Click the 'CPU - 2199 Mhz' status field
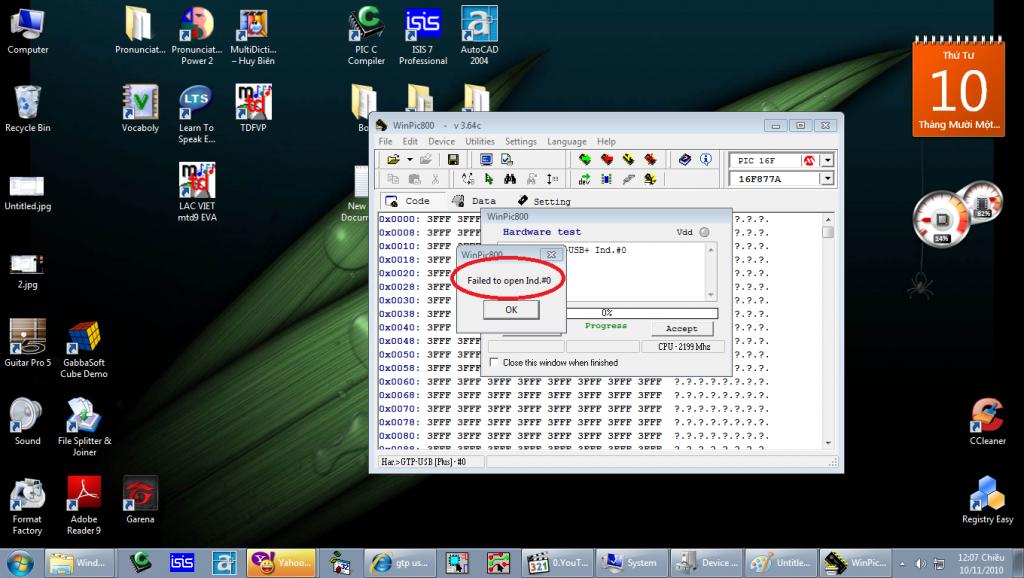The image size is (1024, 578). tap(684, 347)
